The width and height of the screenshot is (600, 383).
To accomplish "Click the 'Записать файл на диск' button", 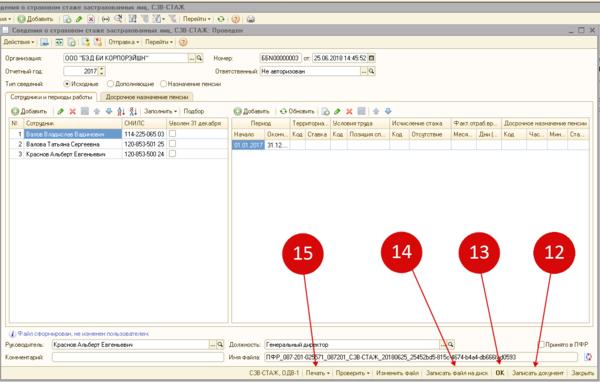I will coord(457,373).
